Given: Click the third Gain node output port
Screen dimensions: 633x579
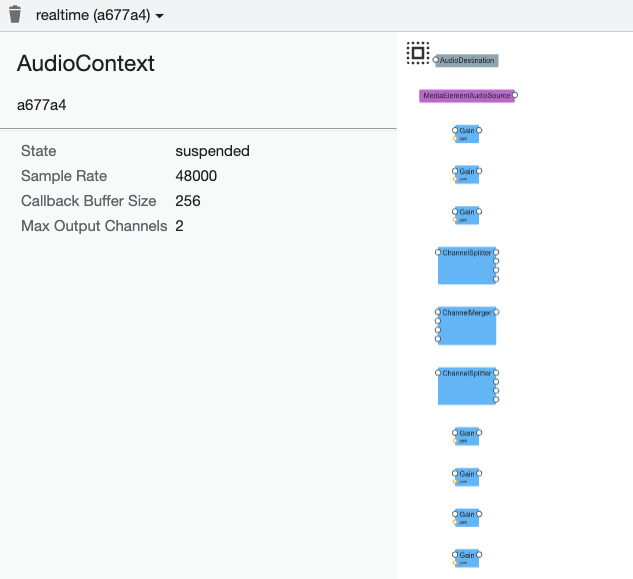Looking at the screenshot, I should coord(480,212).
